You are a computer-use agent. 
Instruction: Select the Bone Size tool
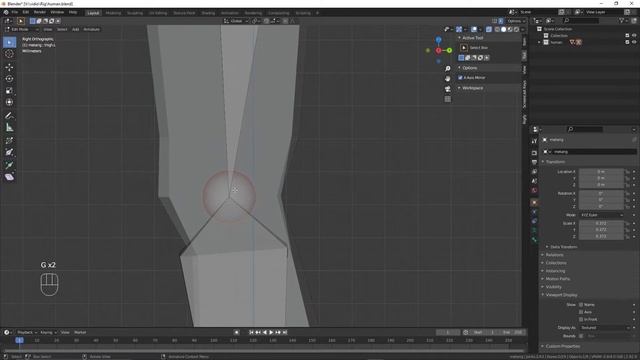click(9, 153)
